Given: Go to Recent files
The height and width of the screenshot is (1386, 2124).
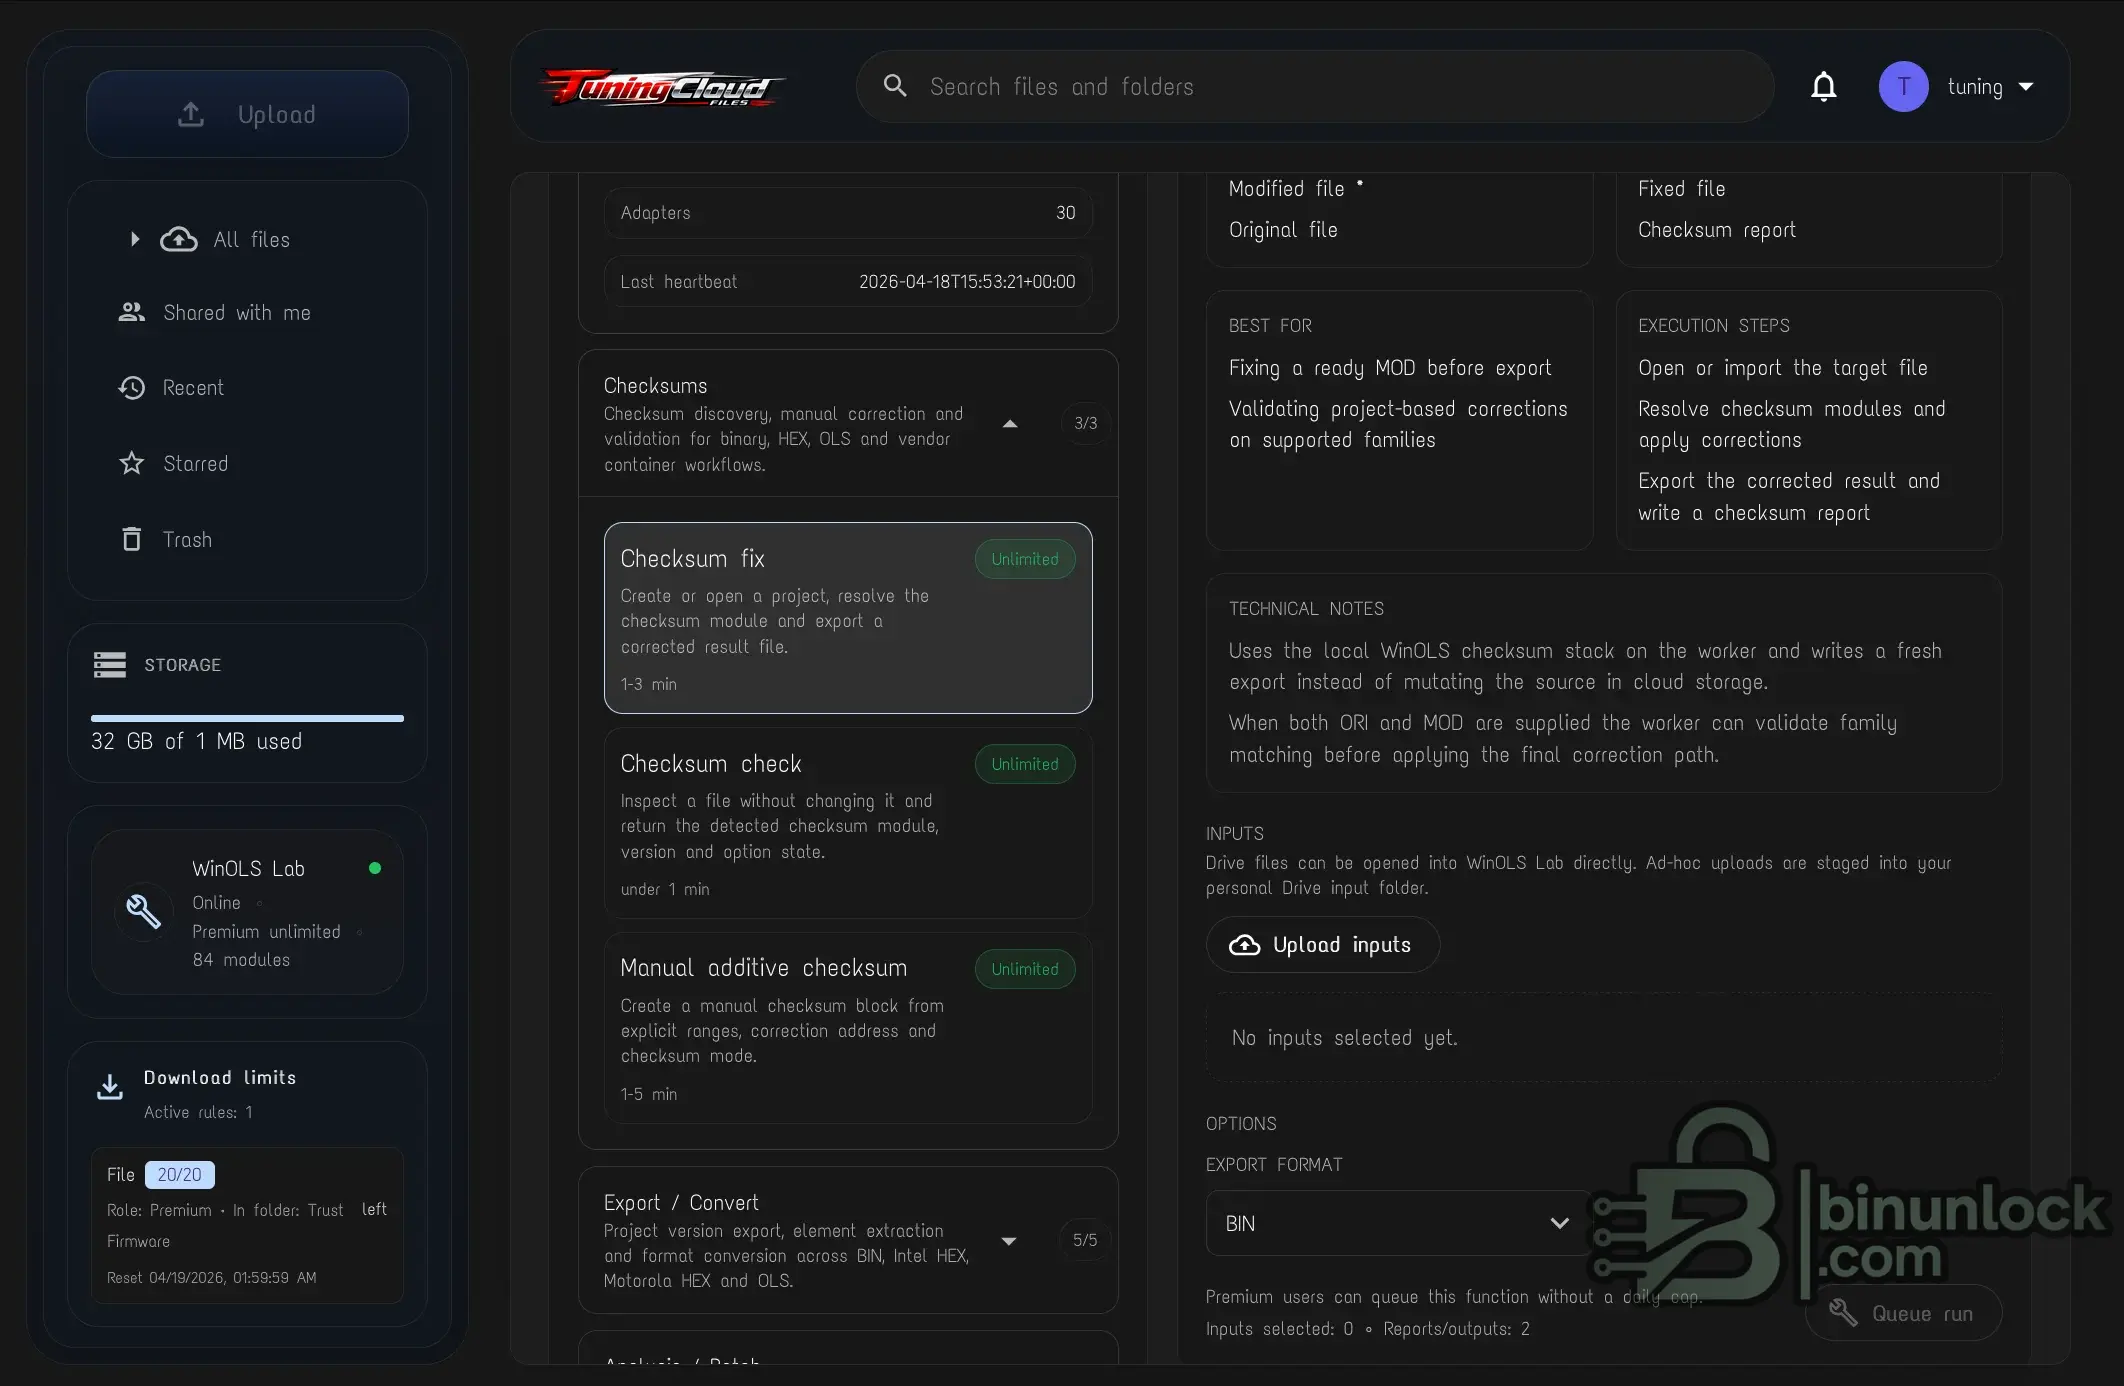Looking at the screenshot, I should click(193, 388).
